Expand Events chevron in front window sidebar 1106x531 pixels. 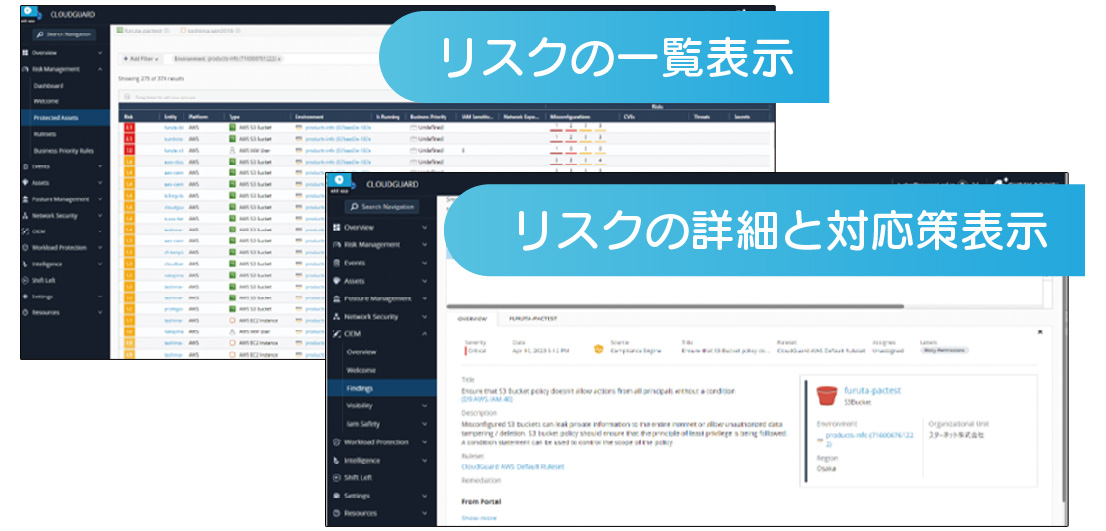pos(424,263)
